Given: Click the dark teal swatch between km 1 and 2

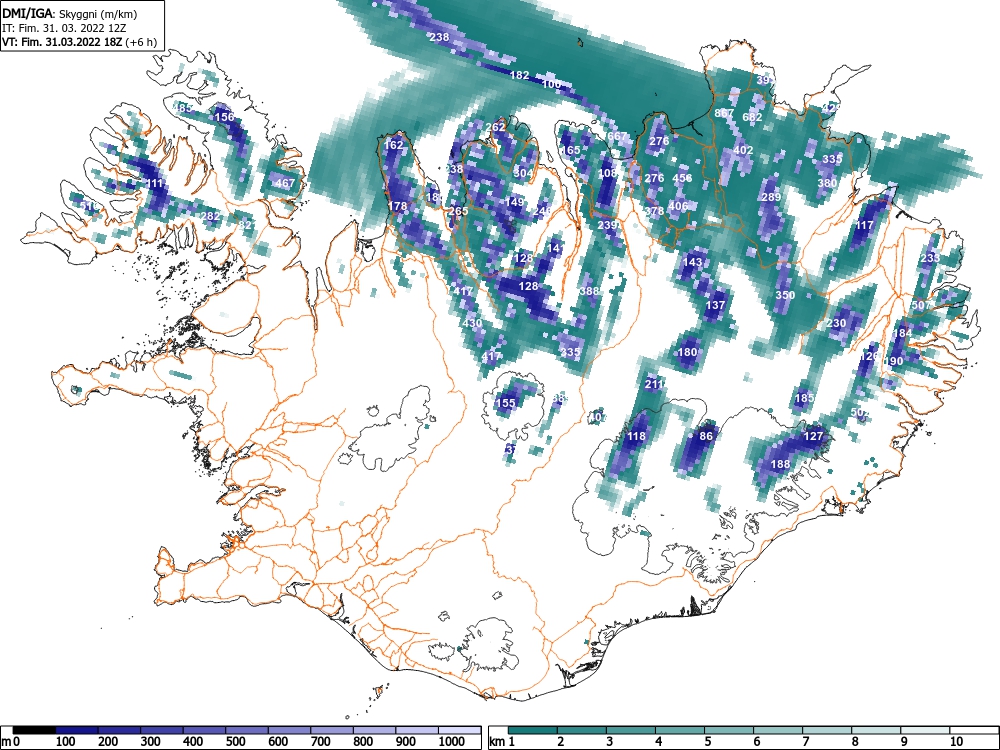Looking at the screenshot, I should 533,730.
